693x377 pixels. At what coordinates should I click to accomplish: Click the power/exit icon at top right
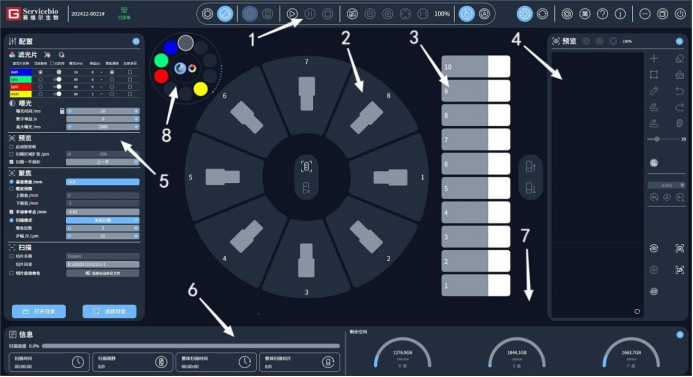tap(680, 14)
